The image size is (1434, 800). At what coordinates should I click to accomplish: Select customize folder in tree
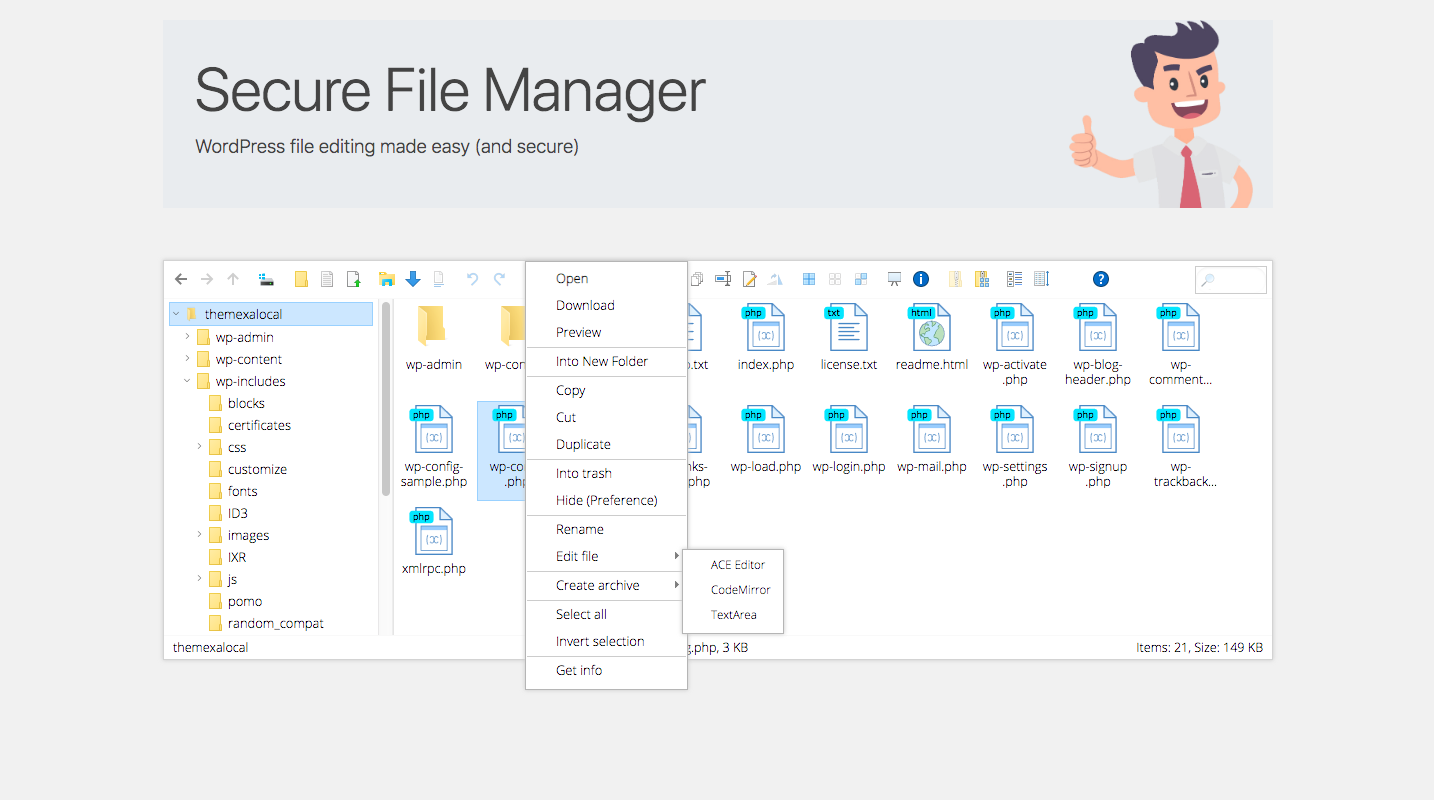point(257,469)
